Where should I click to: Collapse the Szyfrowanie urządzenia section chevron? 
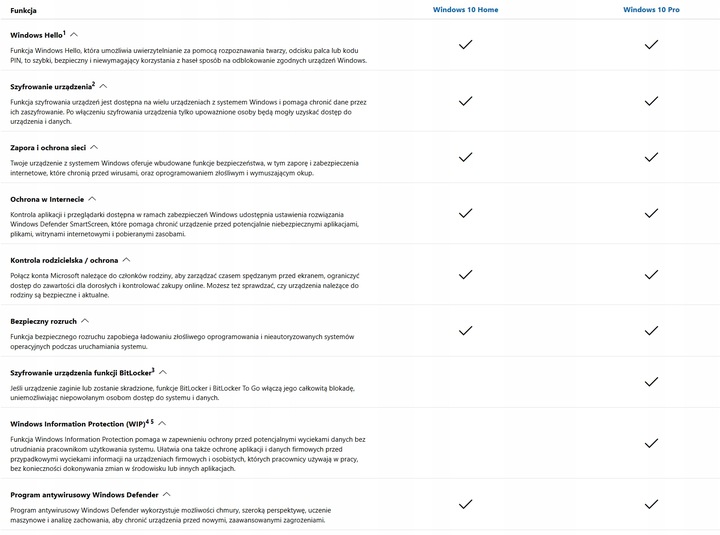click(103, 87)
